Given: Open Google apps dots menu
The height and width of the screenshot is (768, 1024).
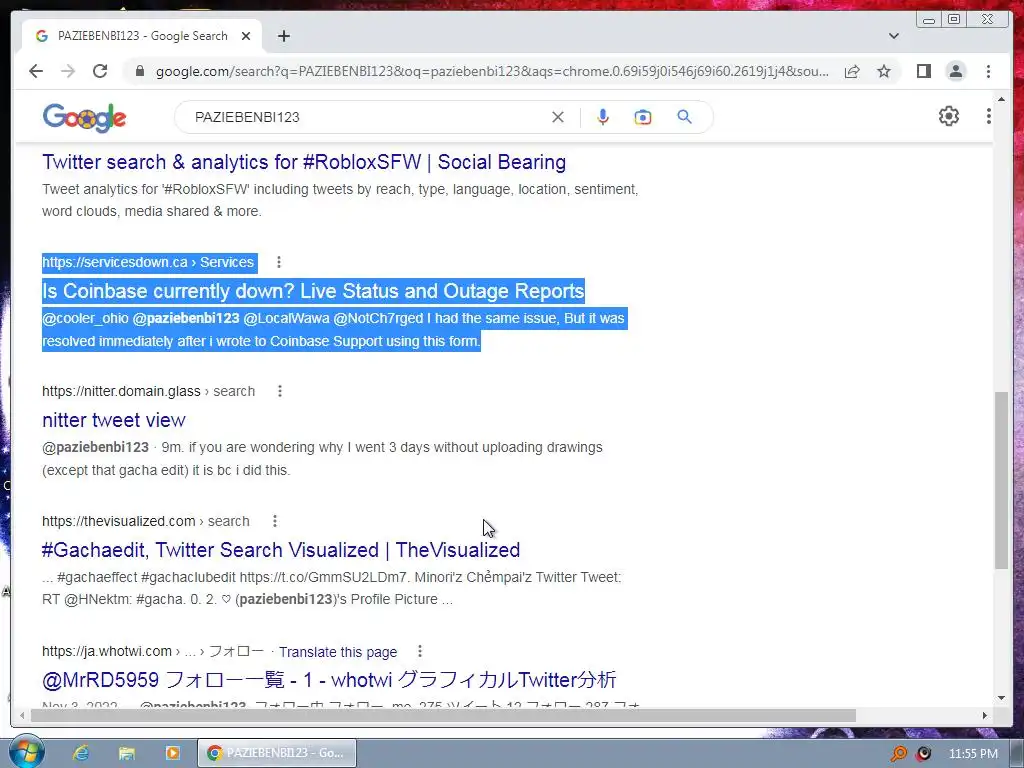Looking at the screenshot, I should [989, 116].
